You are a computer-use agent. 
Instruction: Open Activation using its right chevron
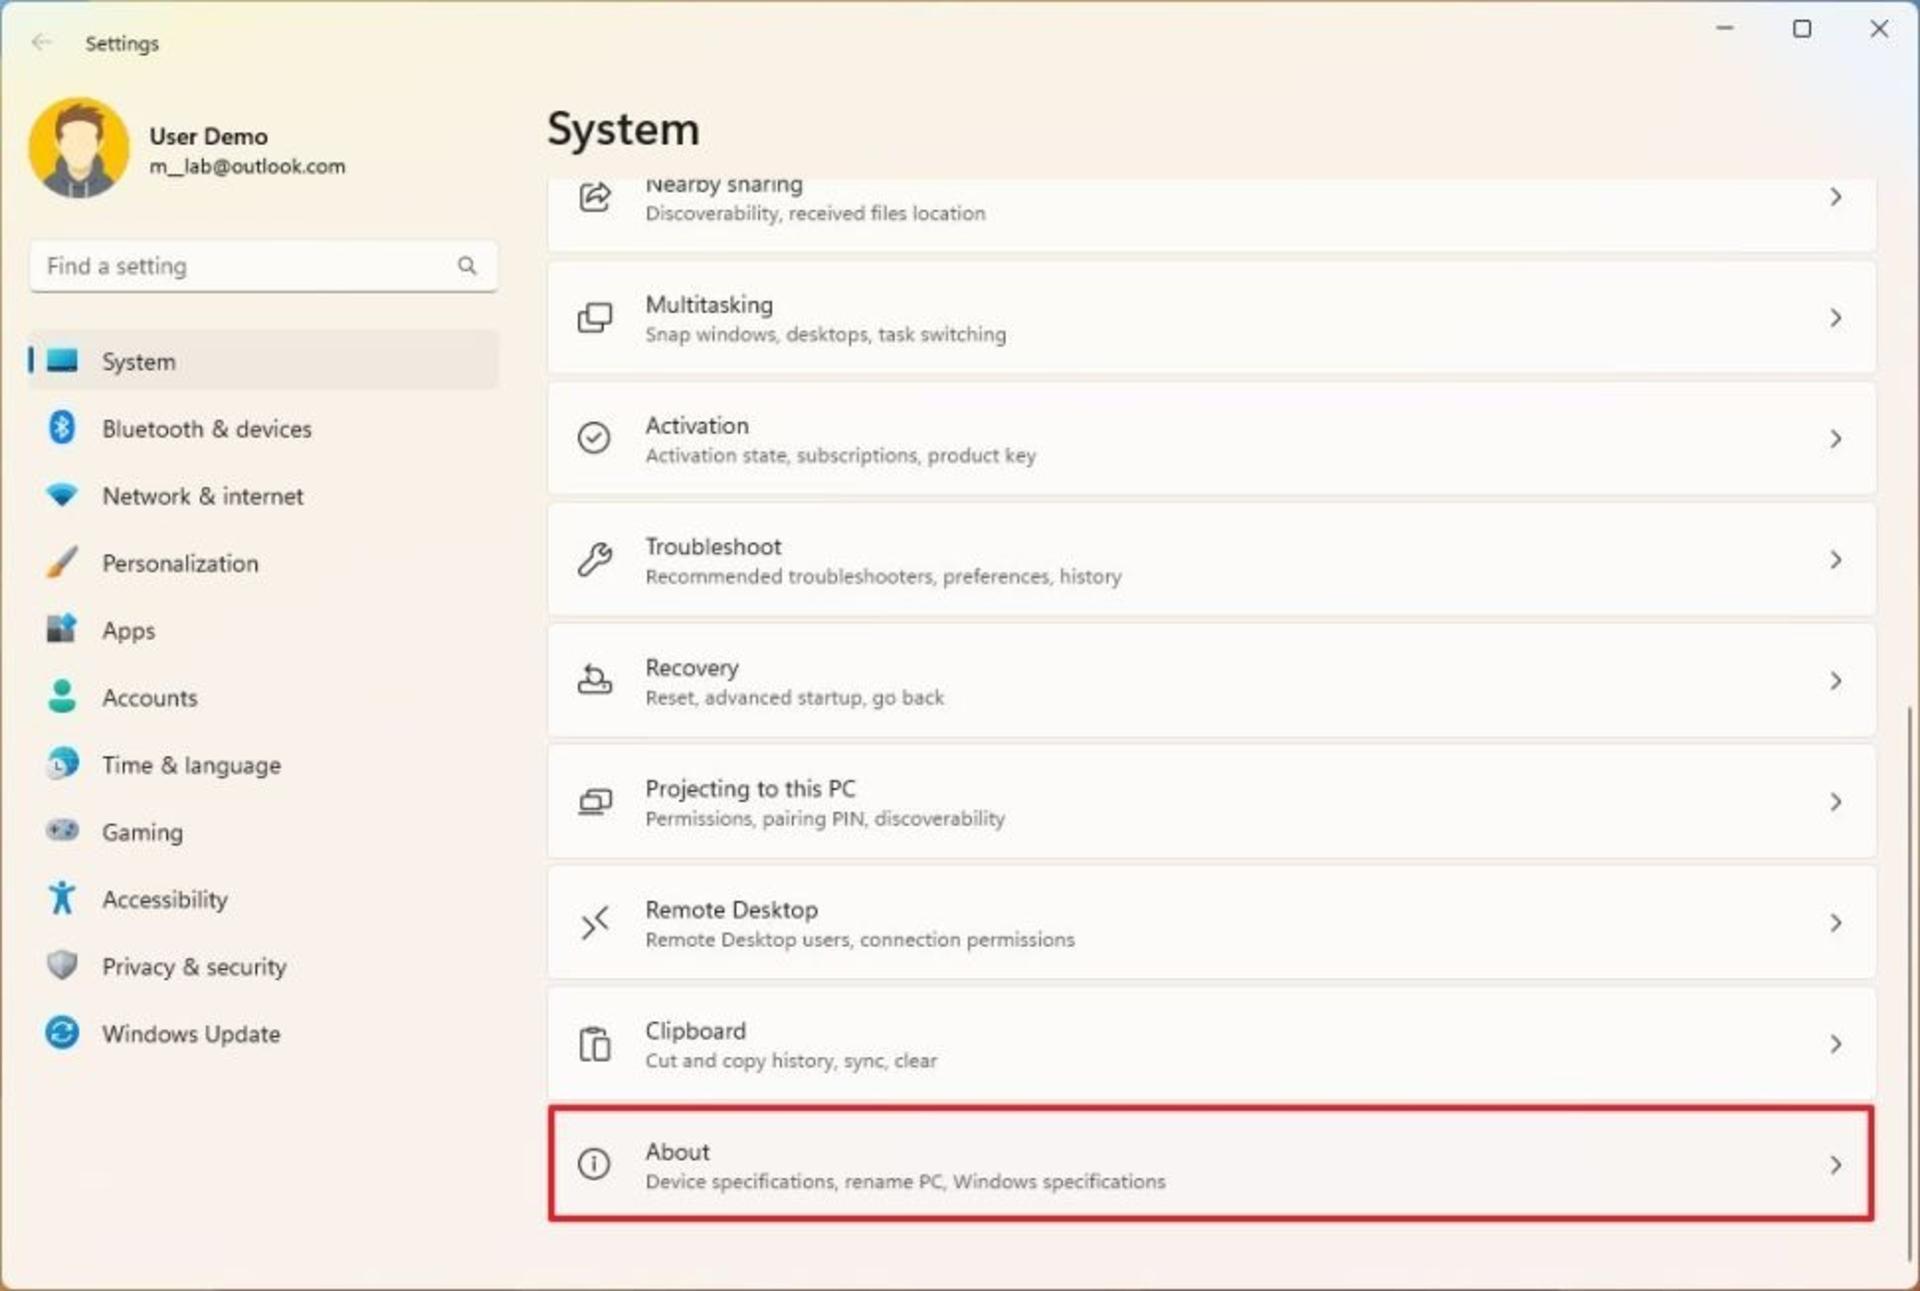click(1836, 439)
